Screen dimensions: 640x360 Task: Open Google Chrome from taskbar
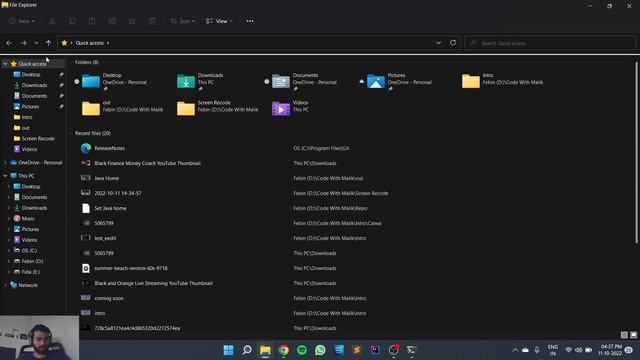[283, 350]
